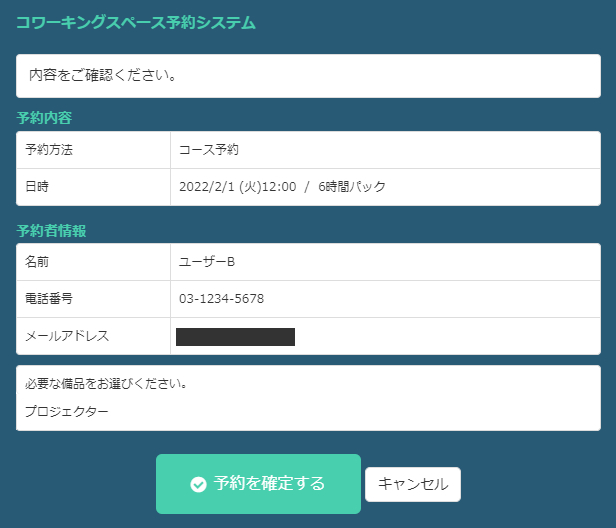Select the ユーザーB name value
Viewport: 616px width, 528px height.
(207, 262)
